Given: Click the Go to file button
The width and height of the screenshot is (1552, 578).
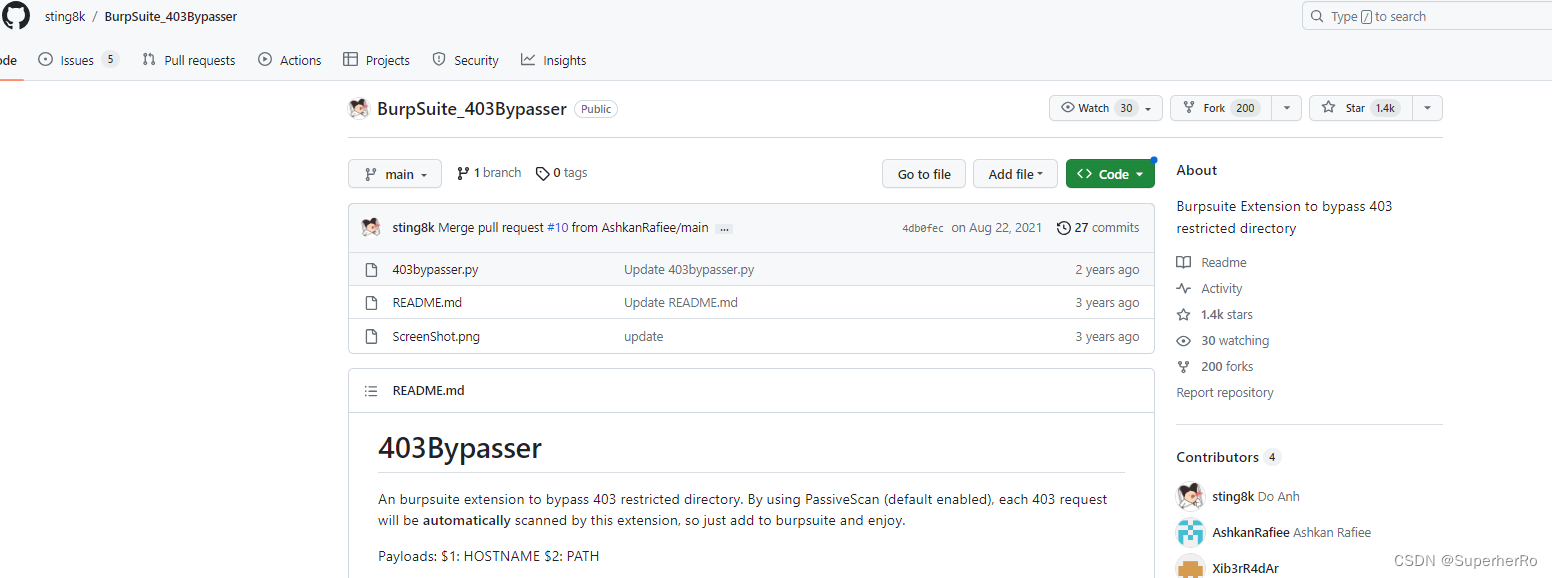Looking at the screenshot, I should coord(924,174).
